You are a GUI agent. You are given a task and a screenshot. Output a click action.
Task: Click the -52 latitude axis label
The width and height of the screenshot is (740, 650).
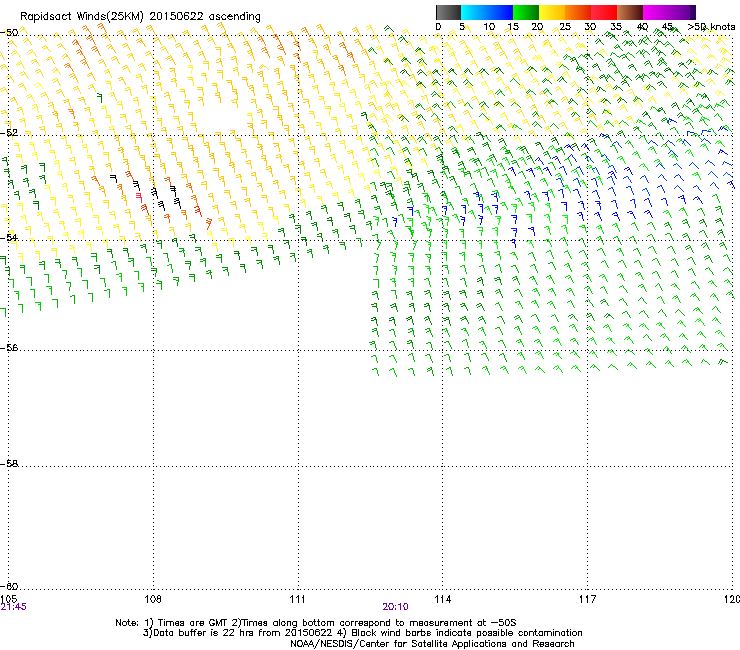[9, 133]
